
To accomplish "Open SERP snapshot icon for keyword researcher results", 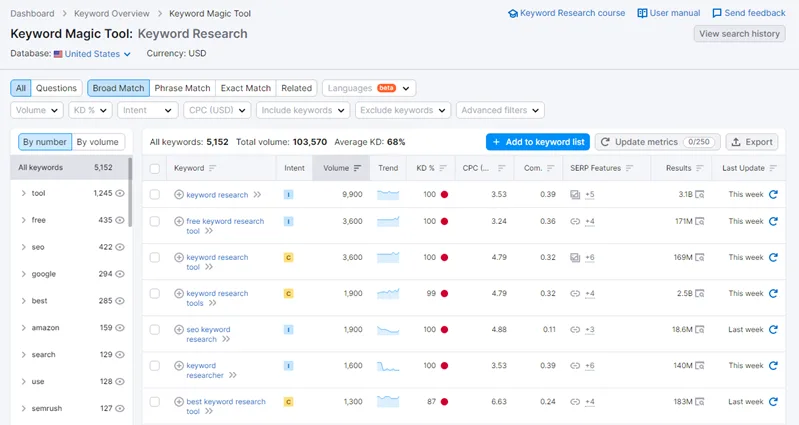I will 699,366.
